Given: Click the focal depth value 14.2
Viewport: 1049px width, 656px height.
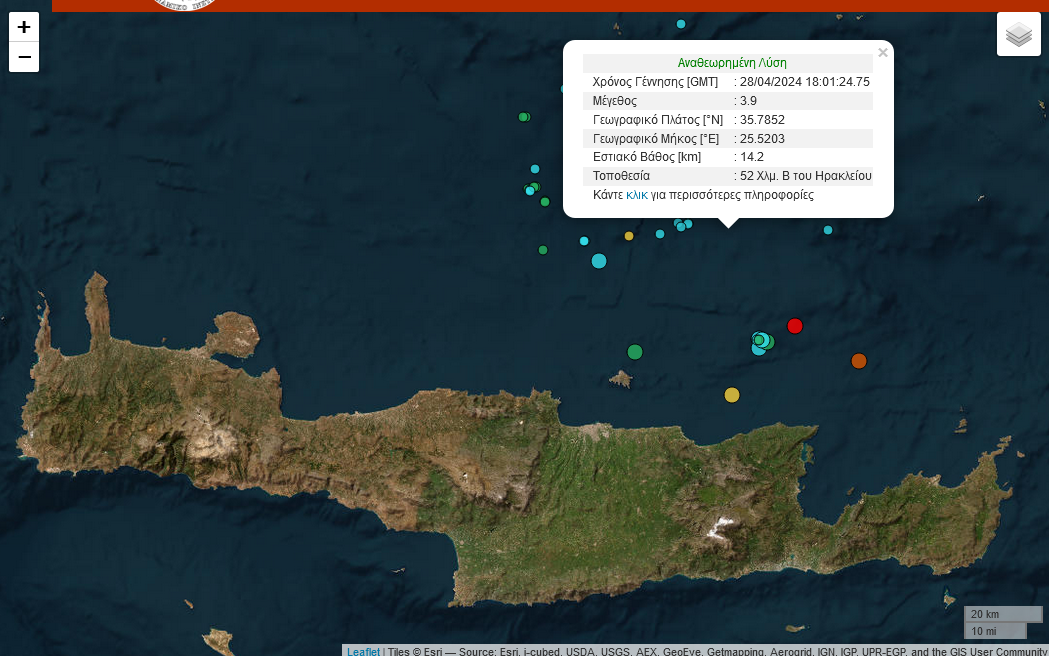Looking at the screenshot, I should coord(751,157).
